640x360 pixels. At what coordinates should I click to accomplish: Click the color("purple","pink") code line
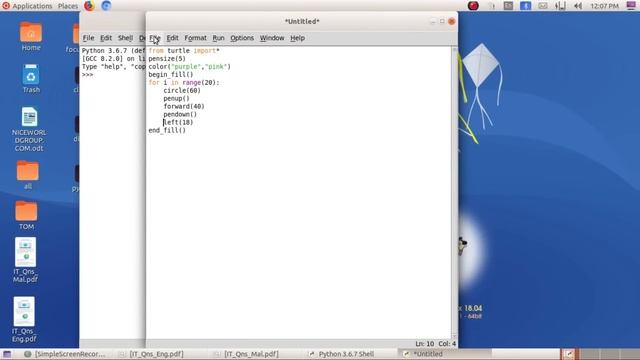click(190, 67)
